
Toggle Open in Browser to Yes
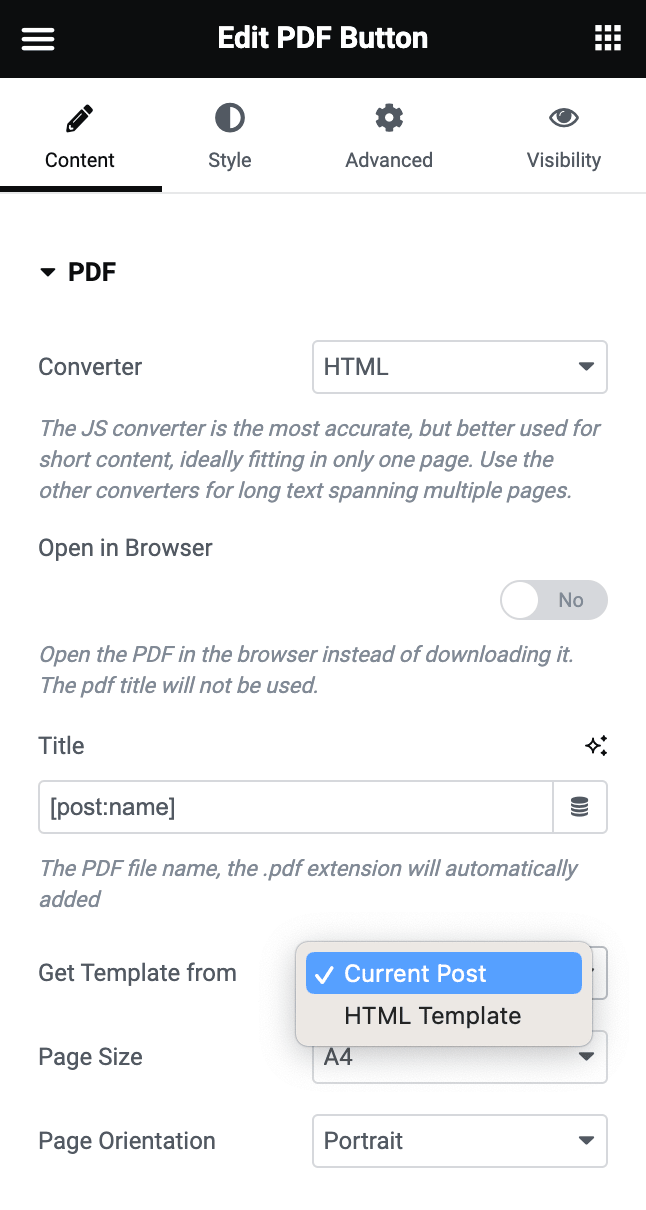click(553, 600)
